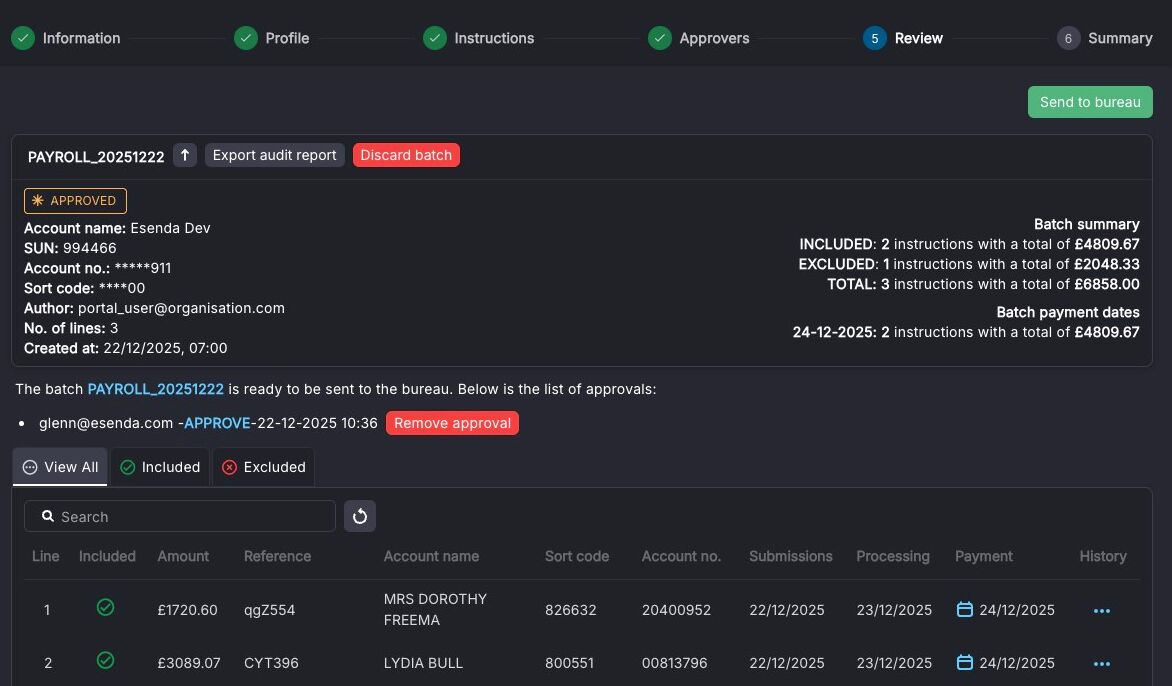Remove approval from glenn@esenda.com
The width and height of the screenshot is (1172, 686).
[x=452, y=423]
